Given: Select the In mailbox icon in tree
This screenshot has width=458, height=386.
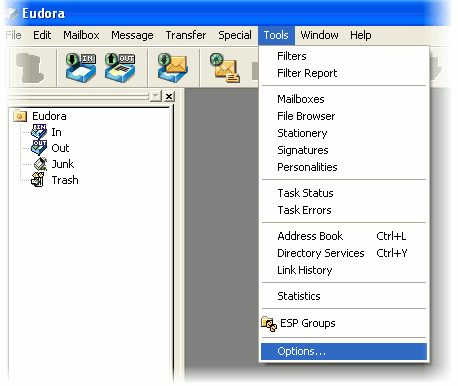Looking at the screenshot, I should [x=39, y=132].
